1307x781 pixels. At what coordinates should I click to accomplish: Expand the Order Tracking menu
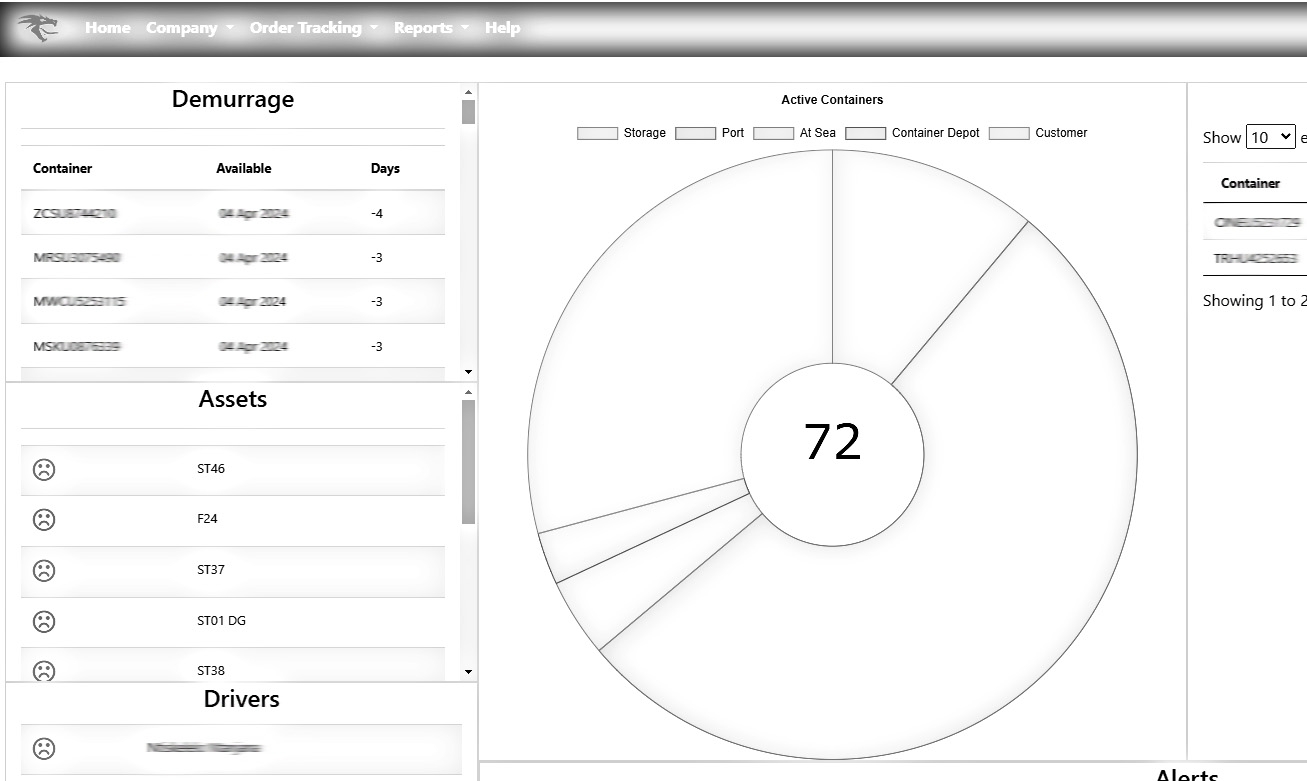click(x=313, y=28)
